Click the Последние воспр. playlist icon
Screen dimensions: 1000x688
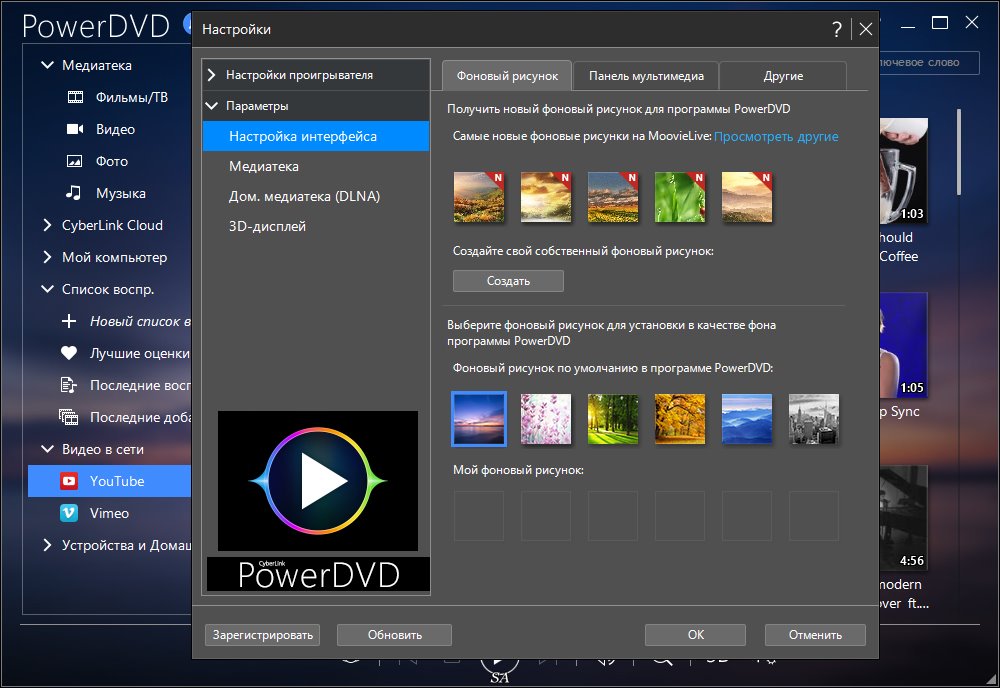click(68, 384)
